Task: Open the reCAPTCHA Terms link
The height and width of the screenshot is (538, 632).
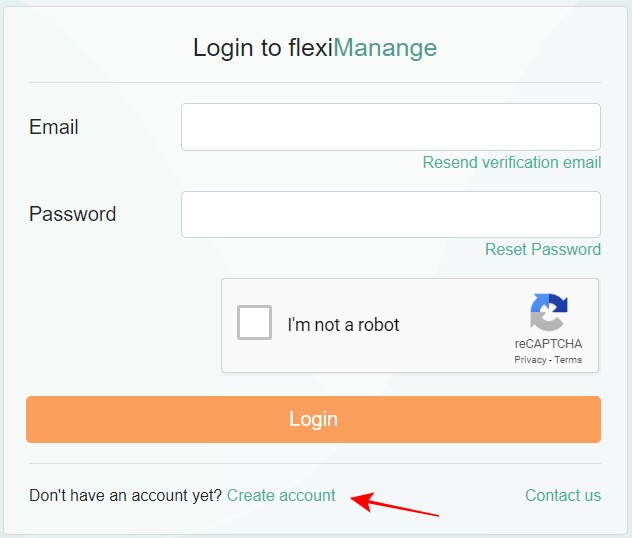Action: click(568, 360)
